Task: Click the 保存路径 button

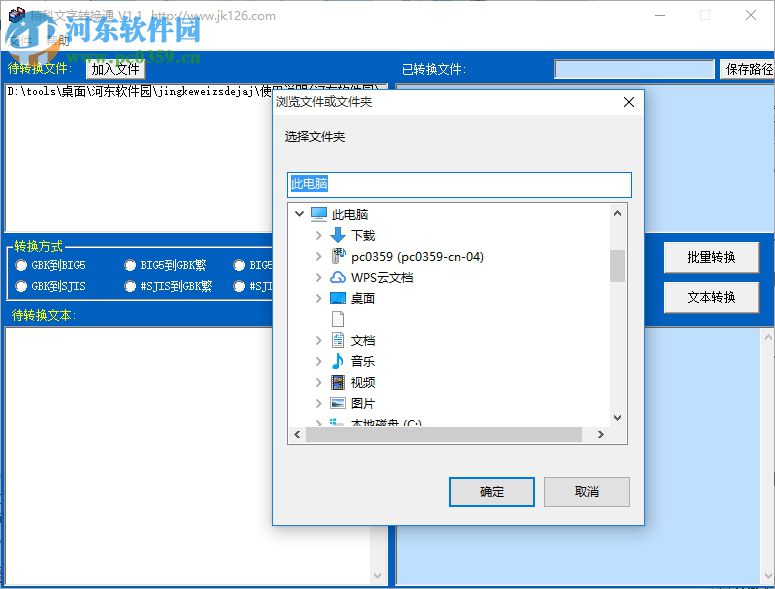Action: click(x=747, y=69)
